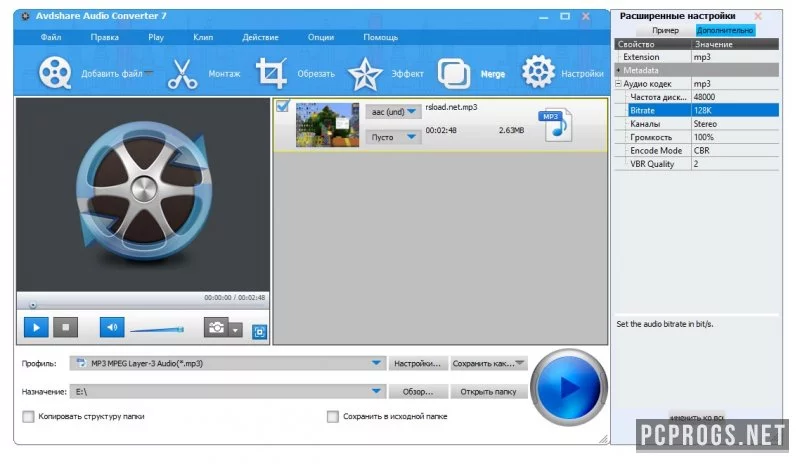Collapse the Аудио кодек tree node
This screenshot has width=800, height=467.
coord(618,83)
